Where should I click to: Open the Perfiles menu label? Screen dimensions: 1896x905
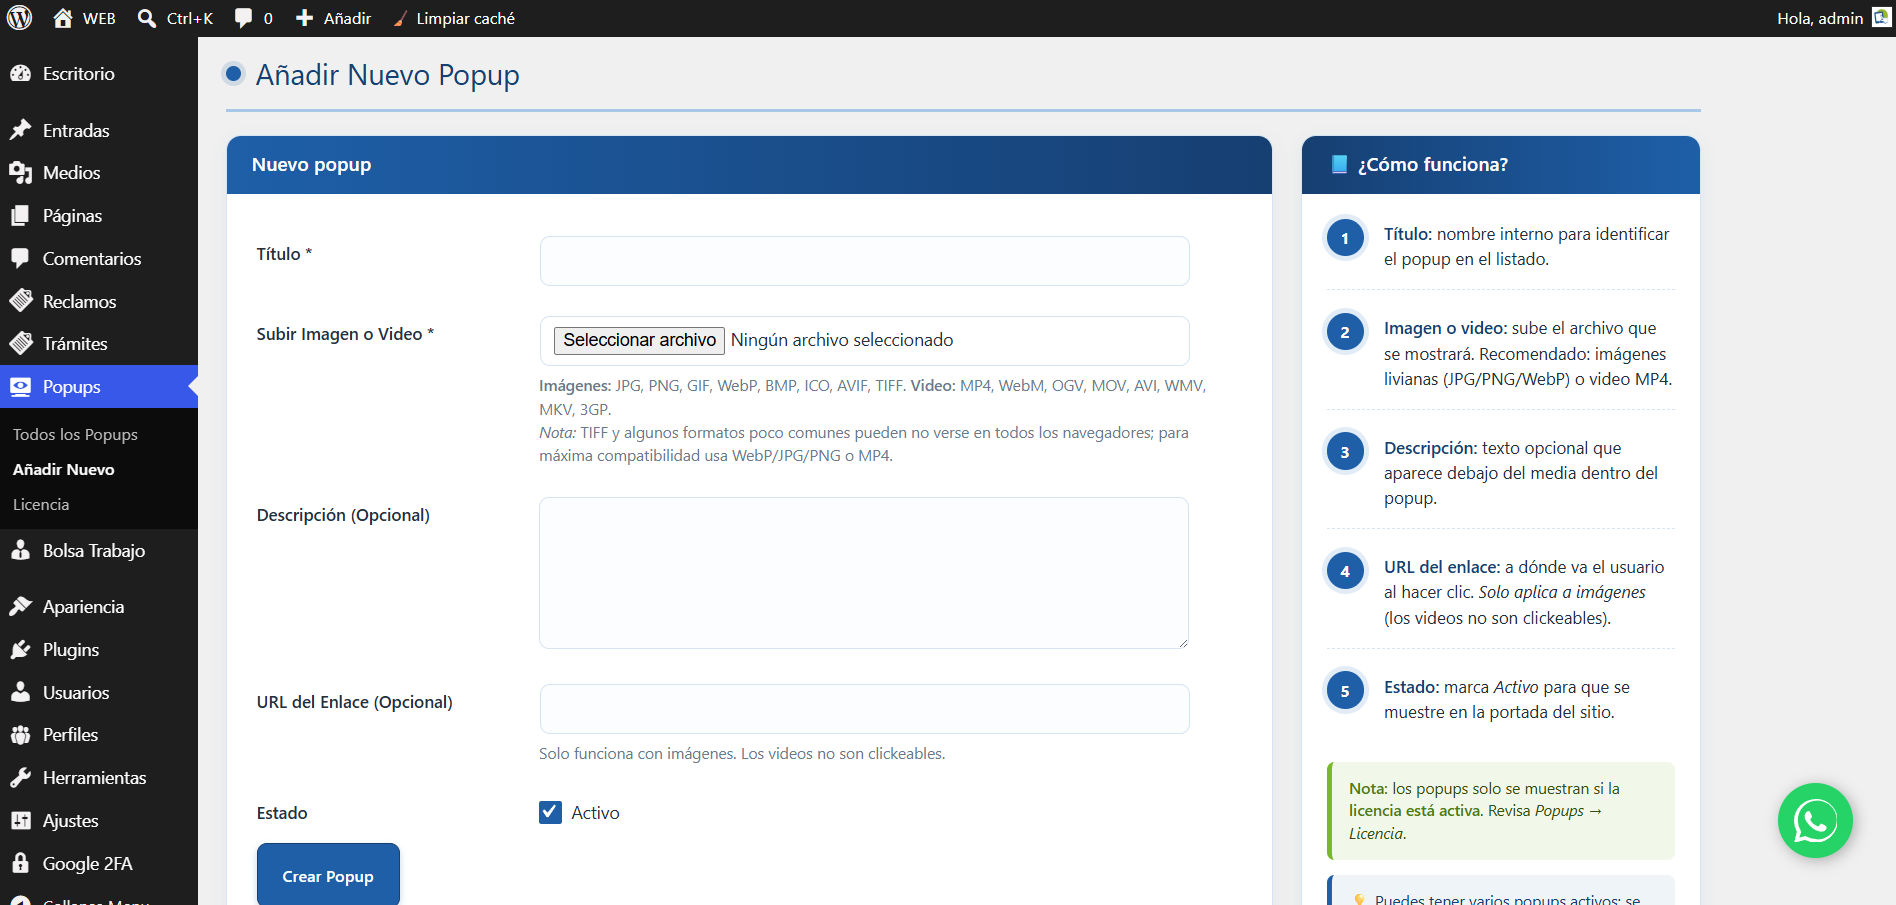(x=70, y=735)
